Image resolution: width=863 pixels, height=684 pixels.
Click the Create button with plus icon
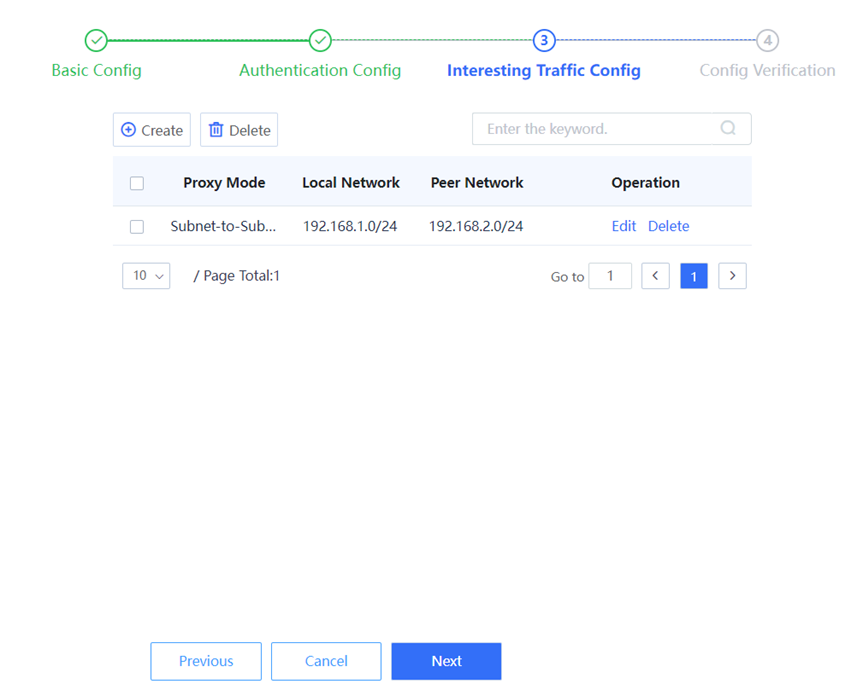(x=152, y=130)
